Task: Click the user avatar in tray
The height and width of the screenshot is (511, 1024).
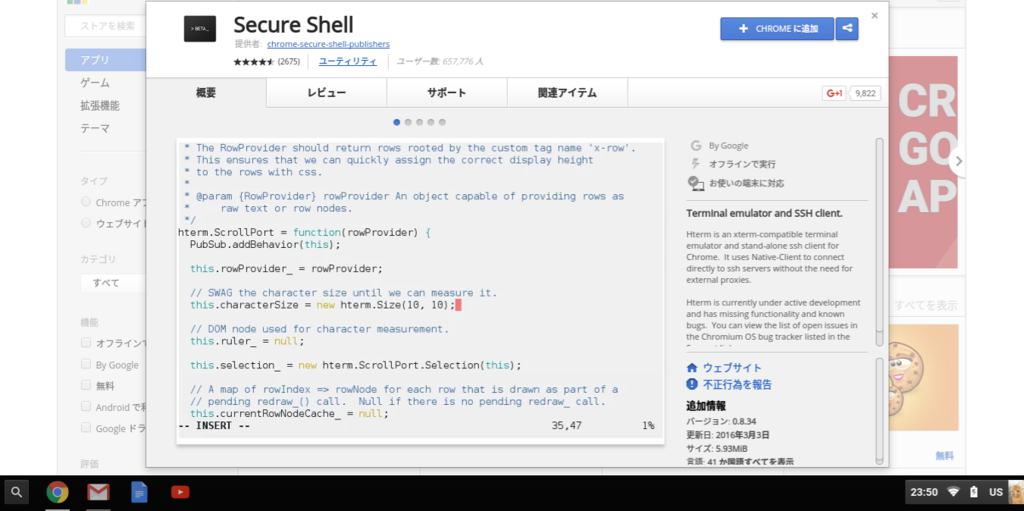Action: pos(1016,492)
